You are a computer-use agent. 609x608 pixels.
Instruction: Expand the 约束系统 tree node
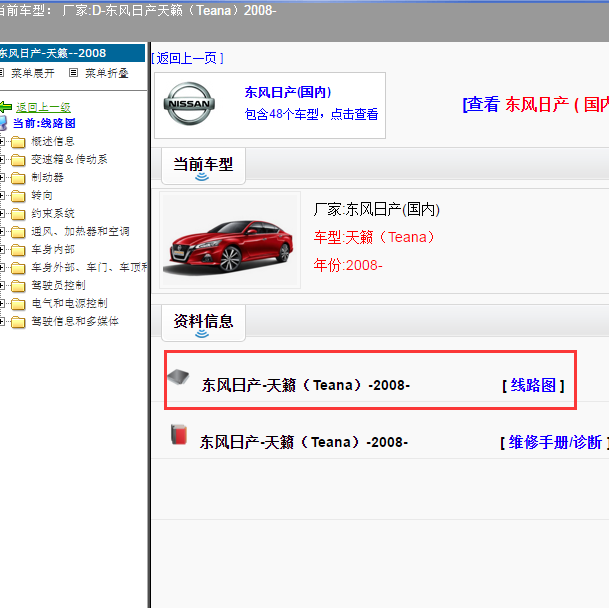2,214
